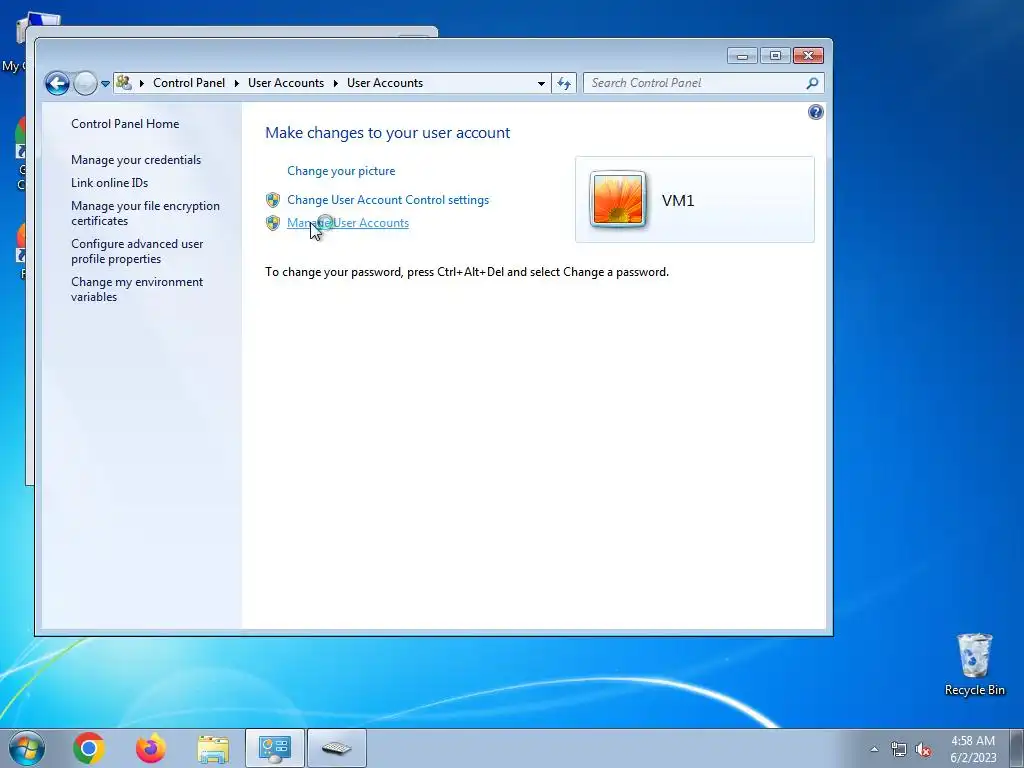Open the address bar history dropdown
Screen dimensions: 1024x768
pos(541,84)
